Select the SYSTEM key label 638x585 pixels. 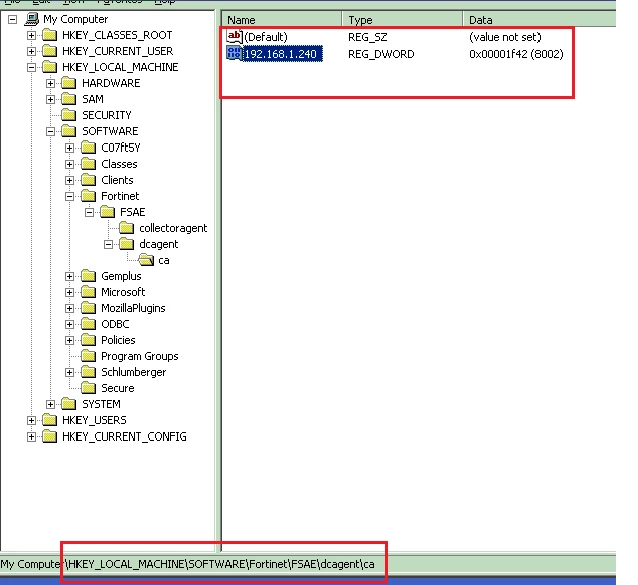[x=101, y=404]
